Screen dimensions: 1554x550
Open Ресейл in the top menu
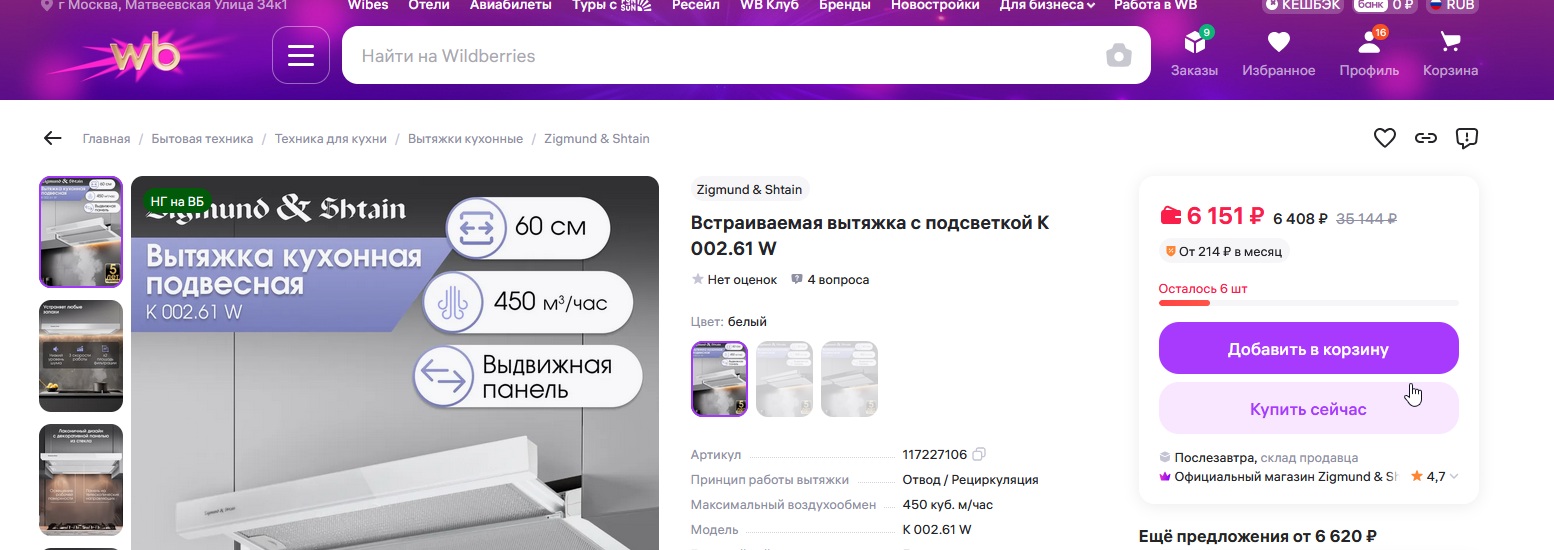(695, 5)
